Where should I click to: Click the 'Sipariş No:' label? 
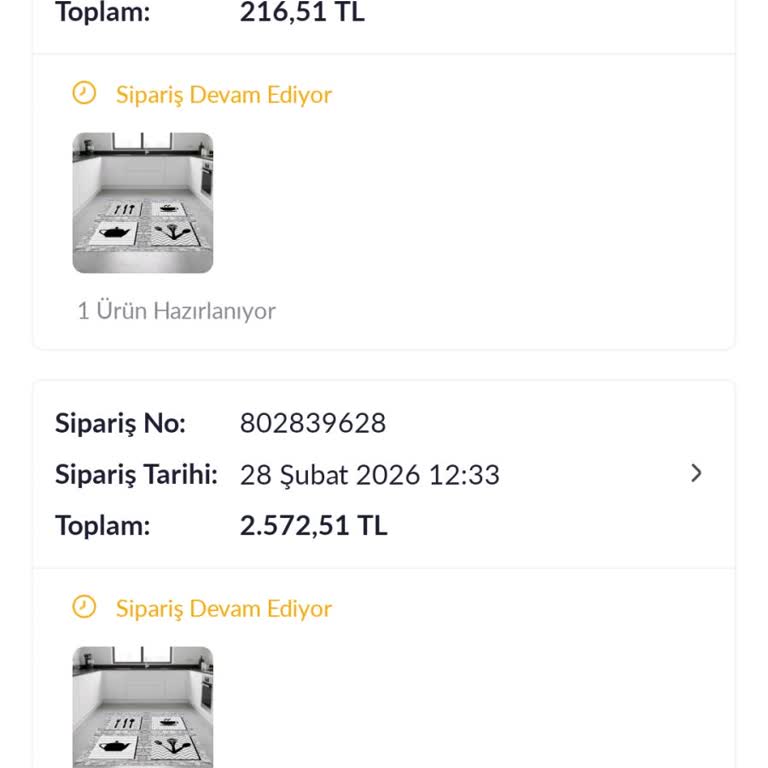pyautogui.click(x=120, y=423)
